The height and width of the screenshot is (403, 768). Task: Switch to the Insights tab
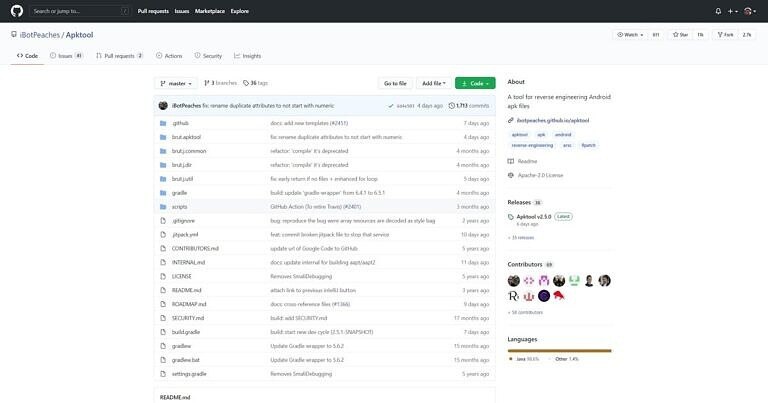[247, 56]
